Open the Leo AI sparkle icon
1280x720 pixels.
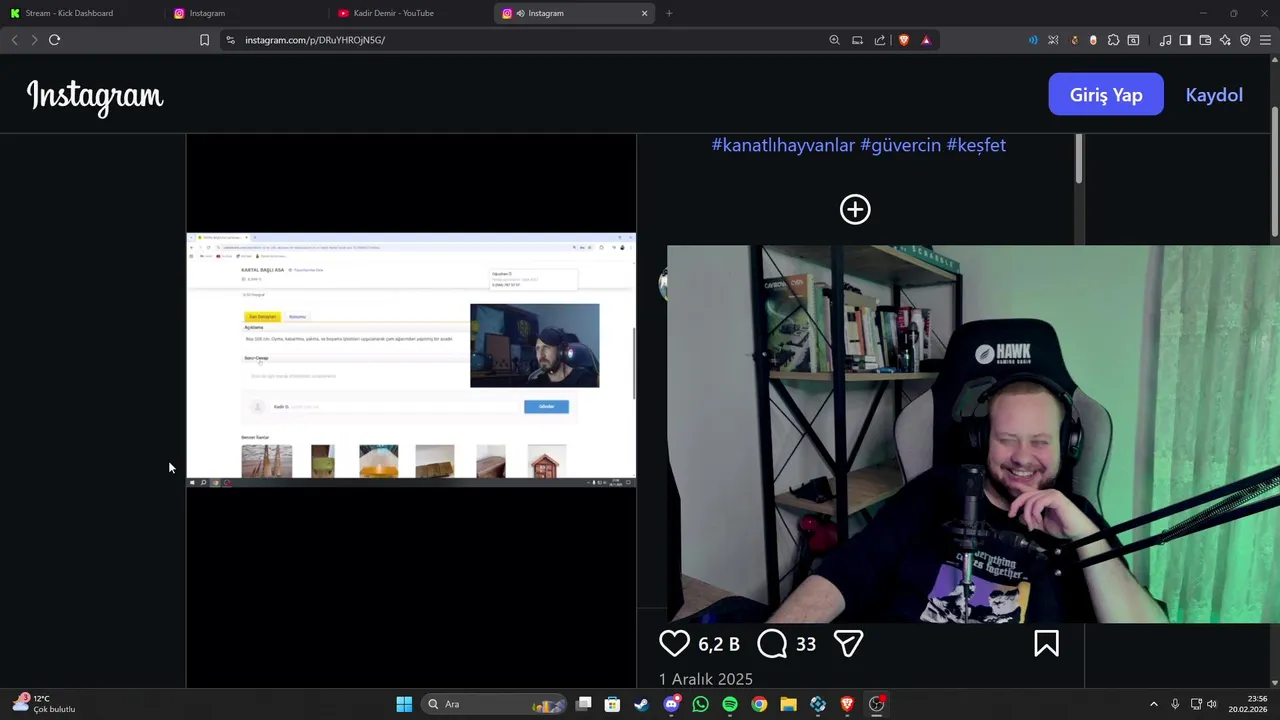[1225, 40]
